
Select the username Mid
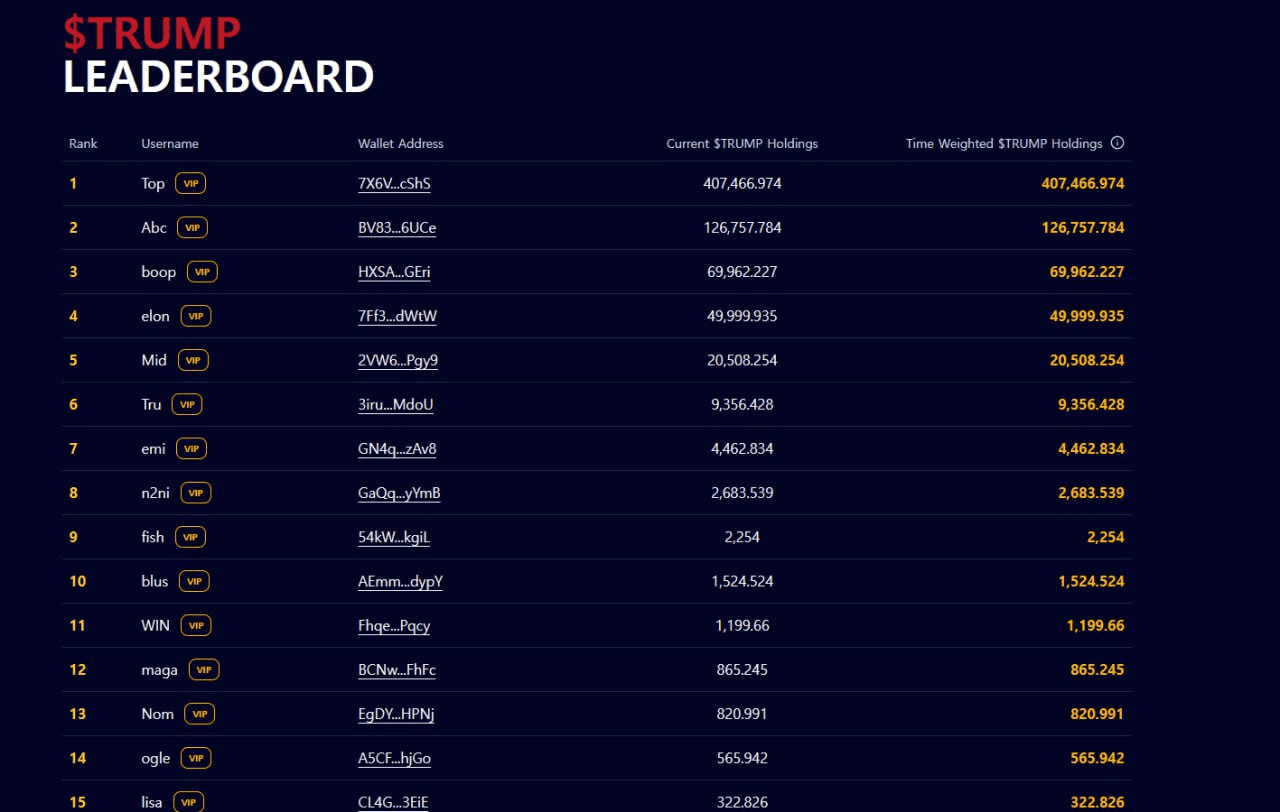point(154,360)
